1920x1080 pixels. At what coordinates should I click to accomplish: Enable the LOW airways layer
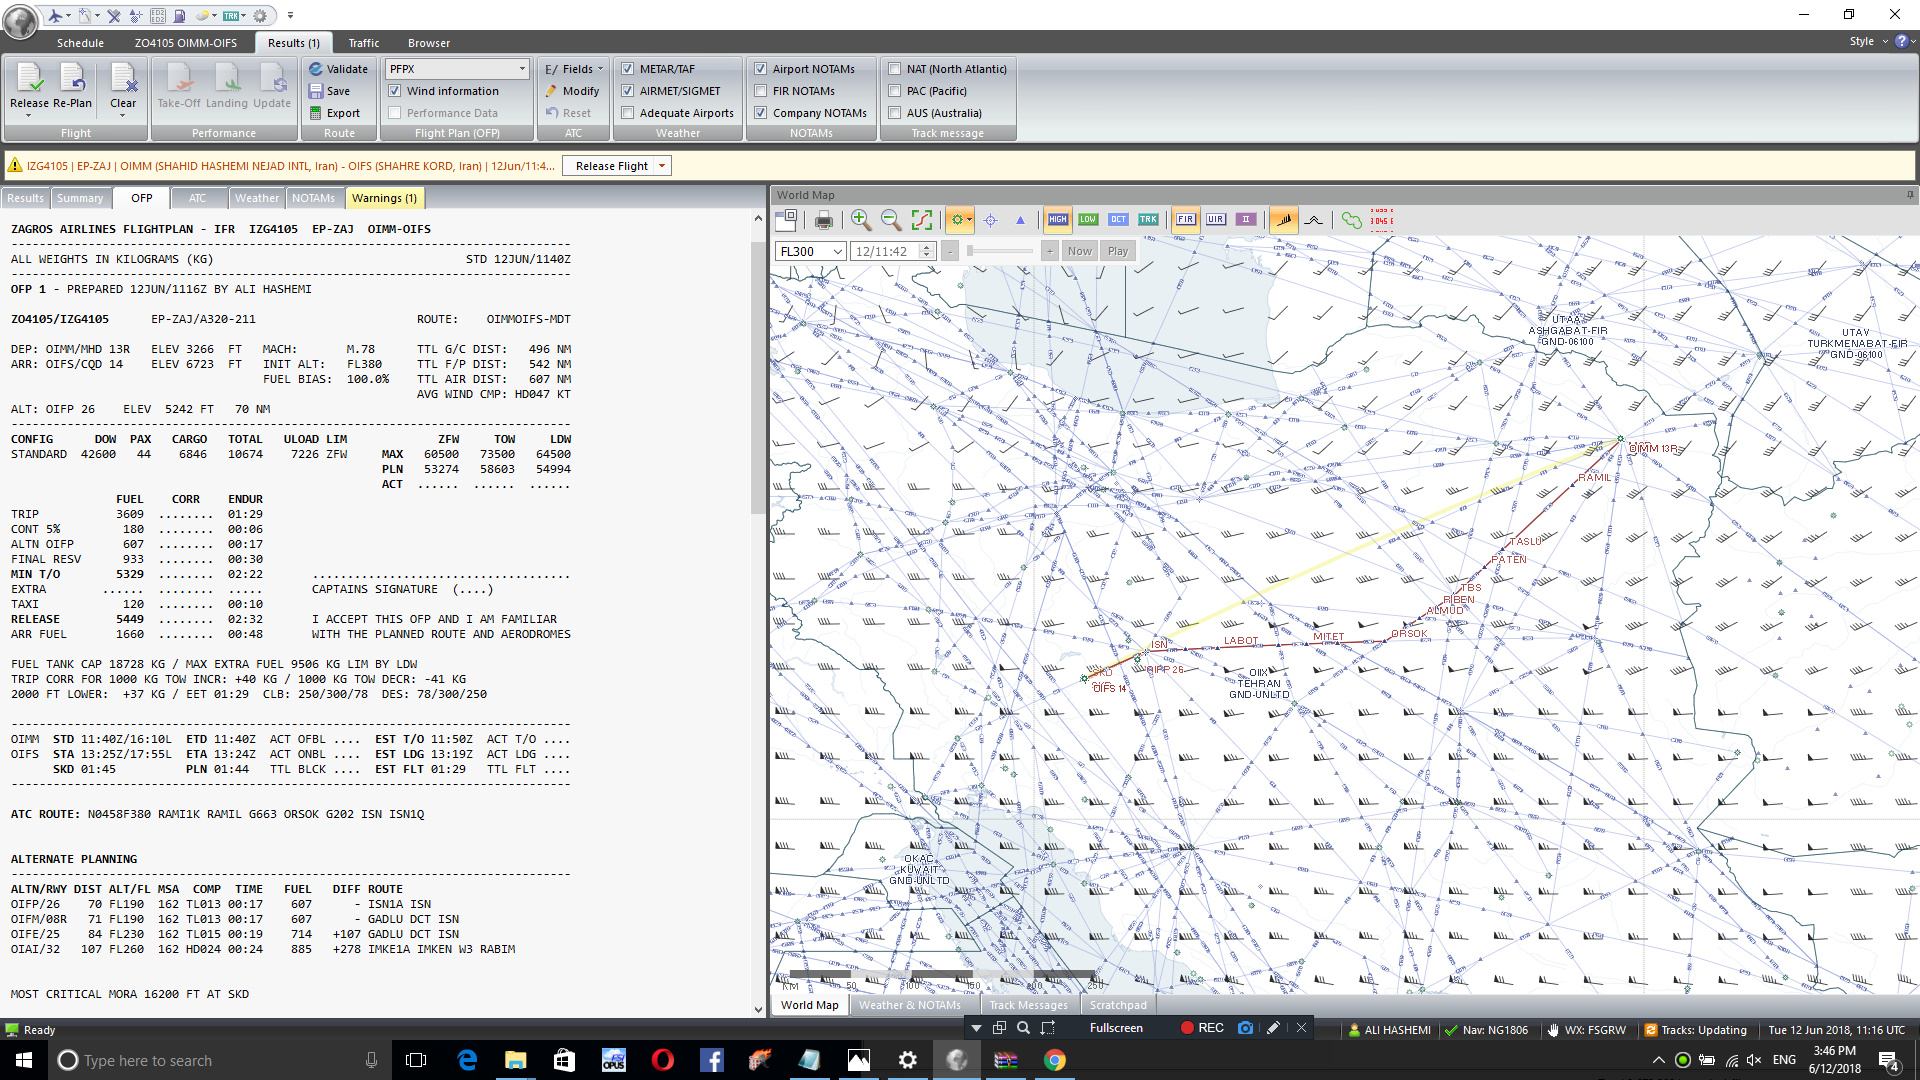(x=1087, y=219)
